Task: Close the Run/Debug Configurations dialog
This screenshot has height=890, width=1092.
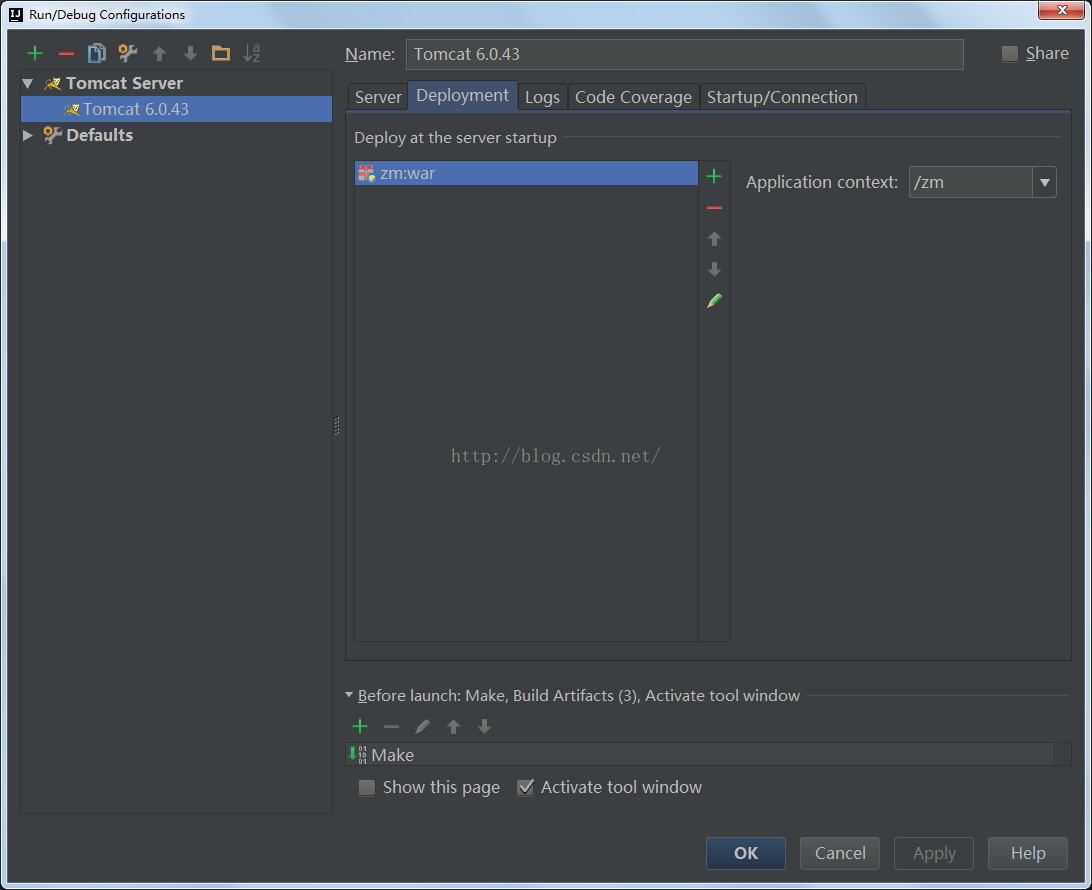Action: point(1061,10)
